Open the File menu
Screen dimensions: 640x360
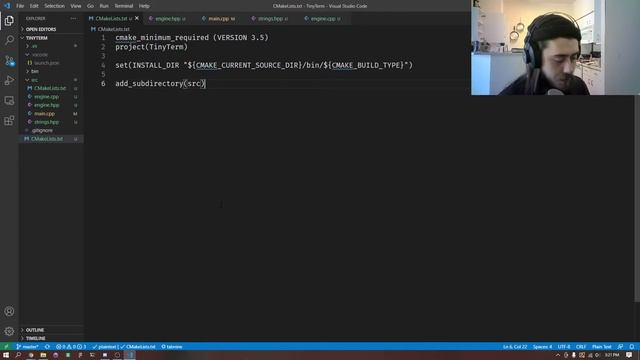[x=20, y=6]
